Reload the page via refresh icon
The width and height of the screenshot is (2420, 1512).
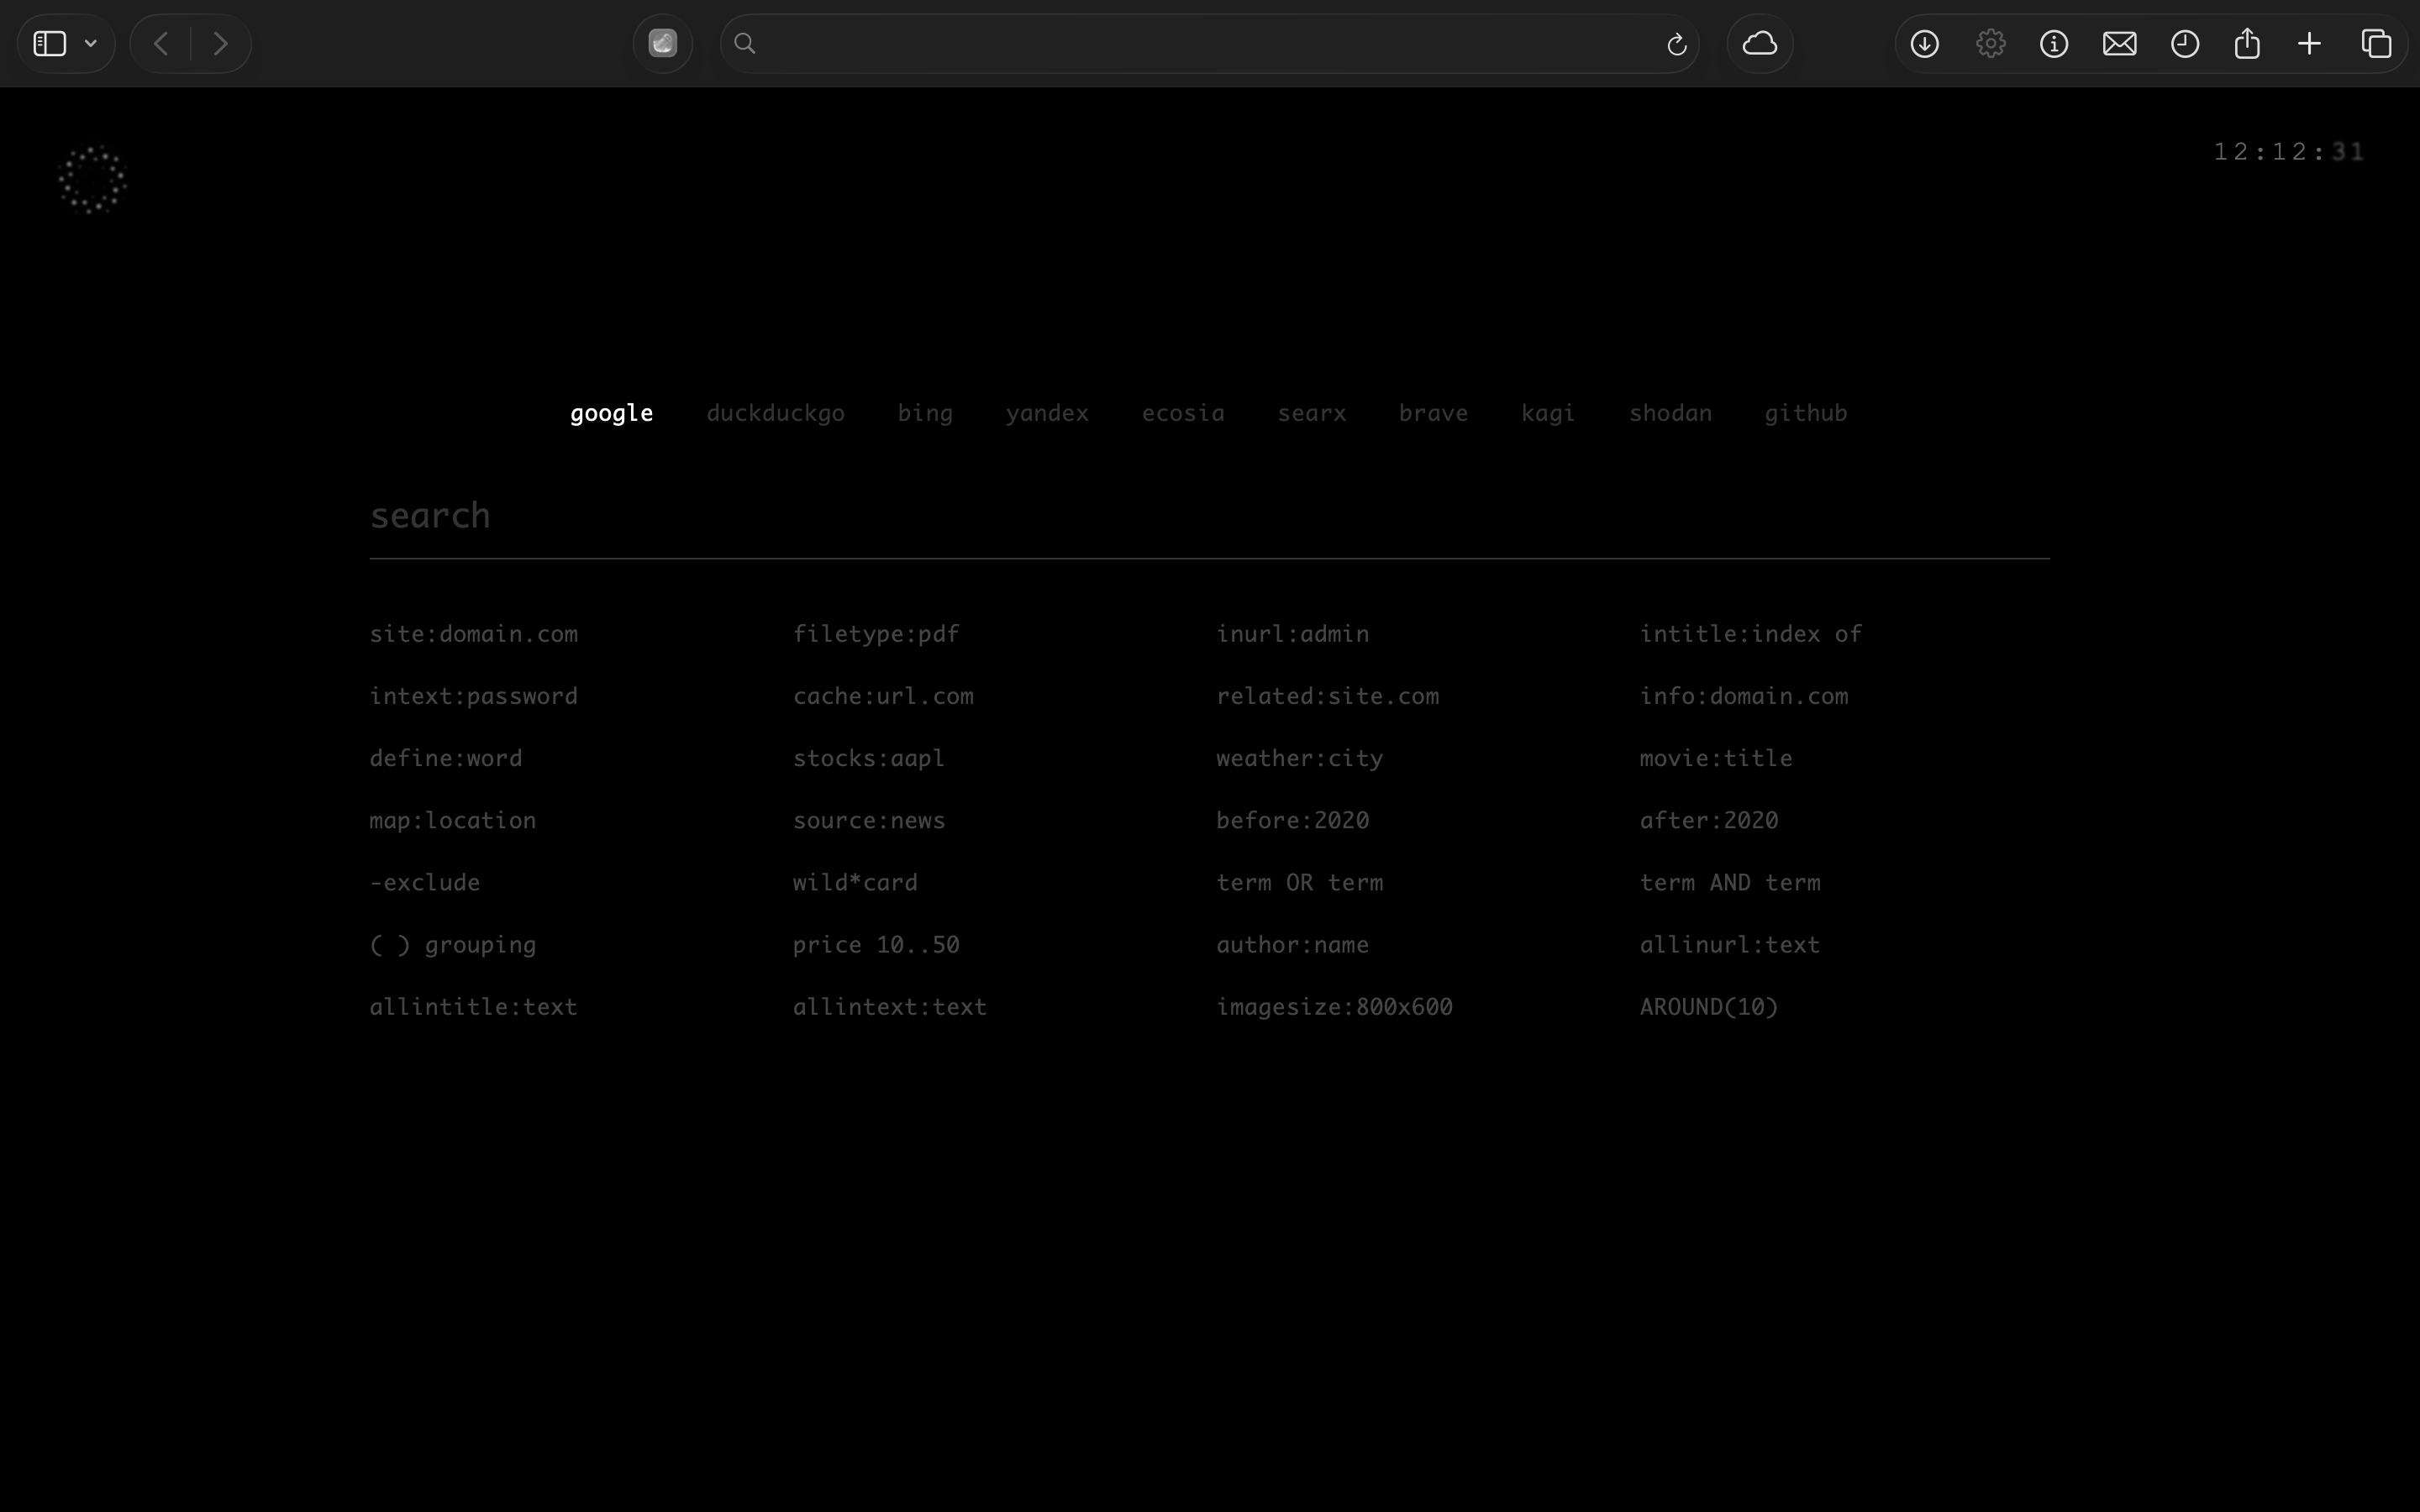[x=1677, y=44]
